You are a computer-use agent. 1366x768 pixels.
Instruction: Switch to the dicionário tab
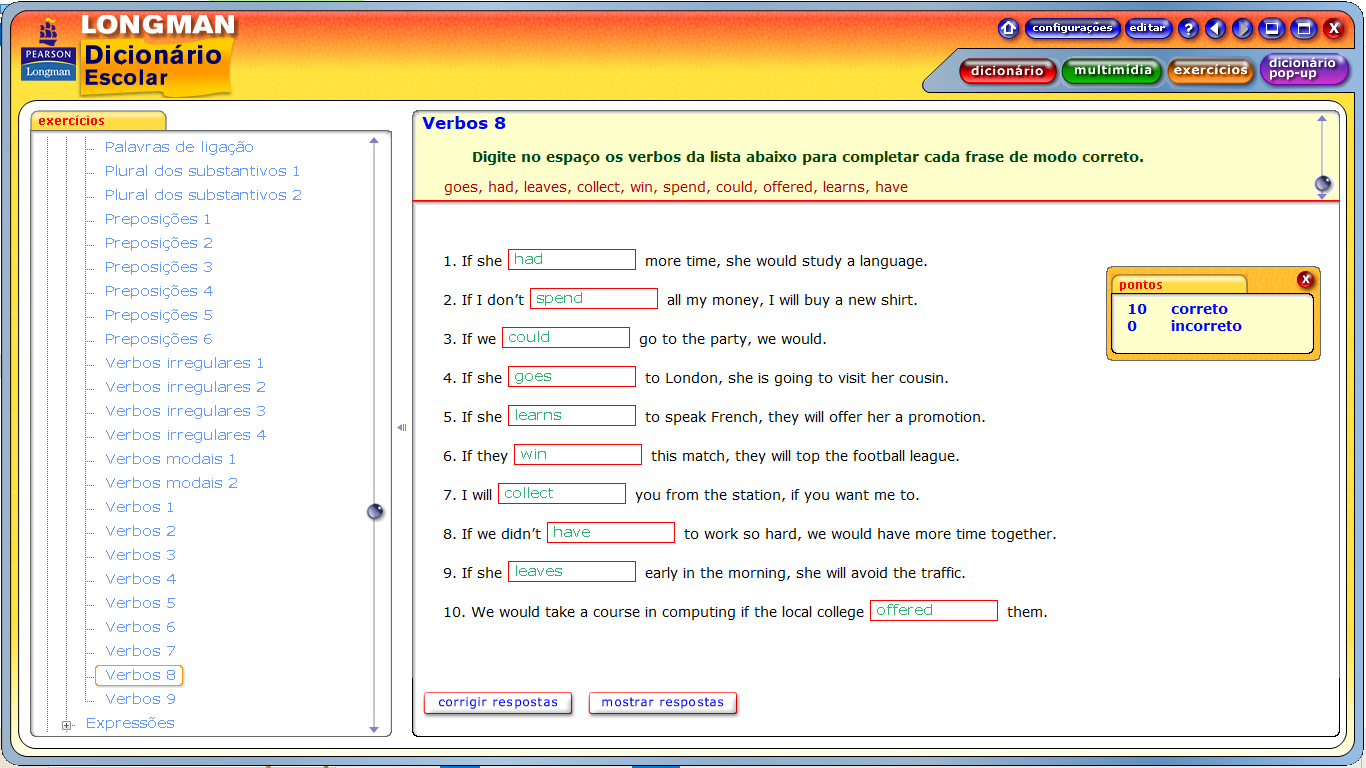coord(1007,71)
